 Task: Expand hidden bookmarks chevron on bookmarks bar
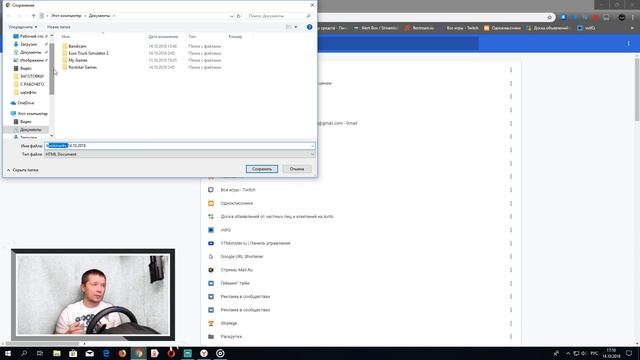[633, 28]
